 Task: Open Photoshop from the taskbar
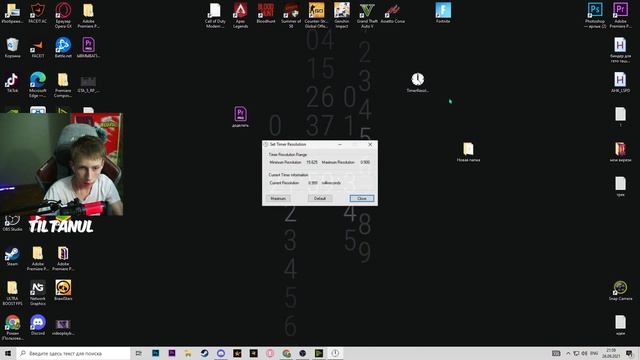156,353
